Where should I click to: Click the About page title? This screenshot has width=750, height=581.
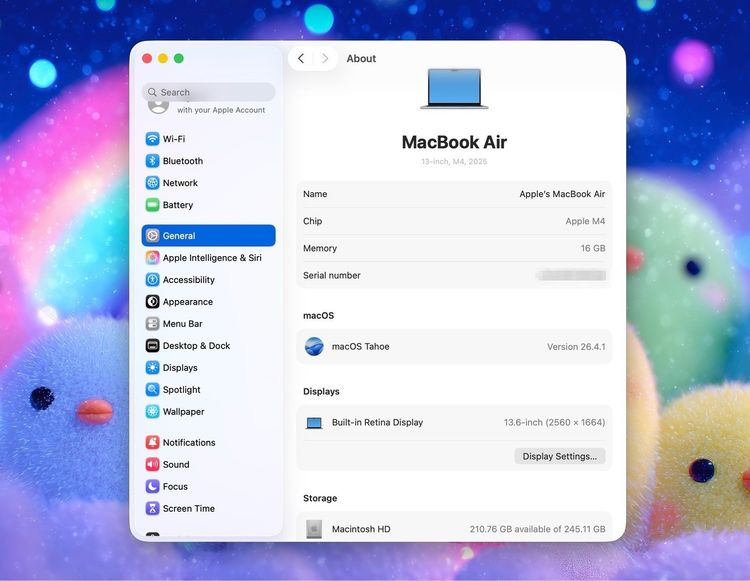coord(361,58)
